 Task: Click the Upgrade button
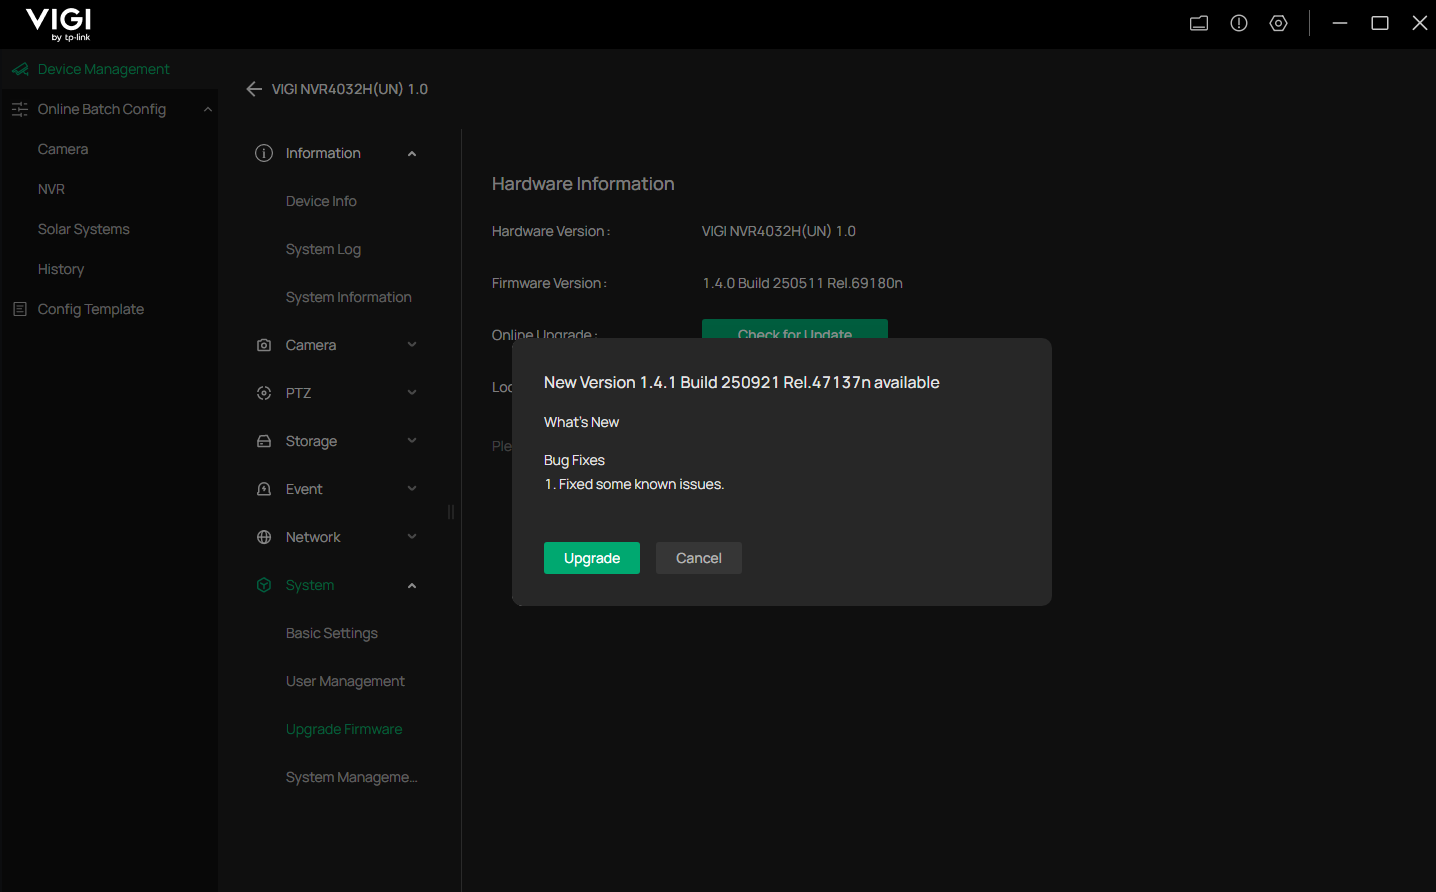(591, 558)
